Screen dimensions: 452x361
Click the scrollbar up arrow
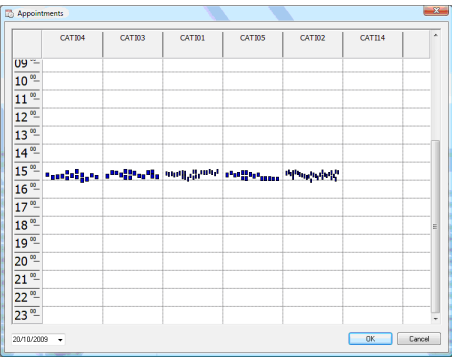[435, 35]
